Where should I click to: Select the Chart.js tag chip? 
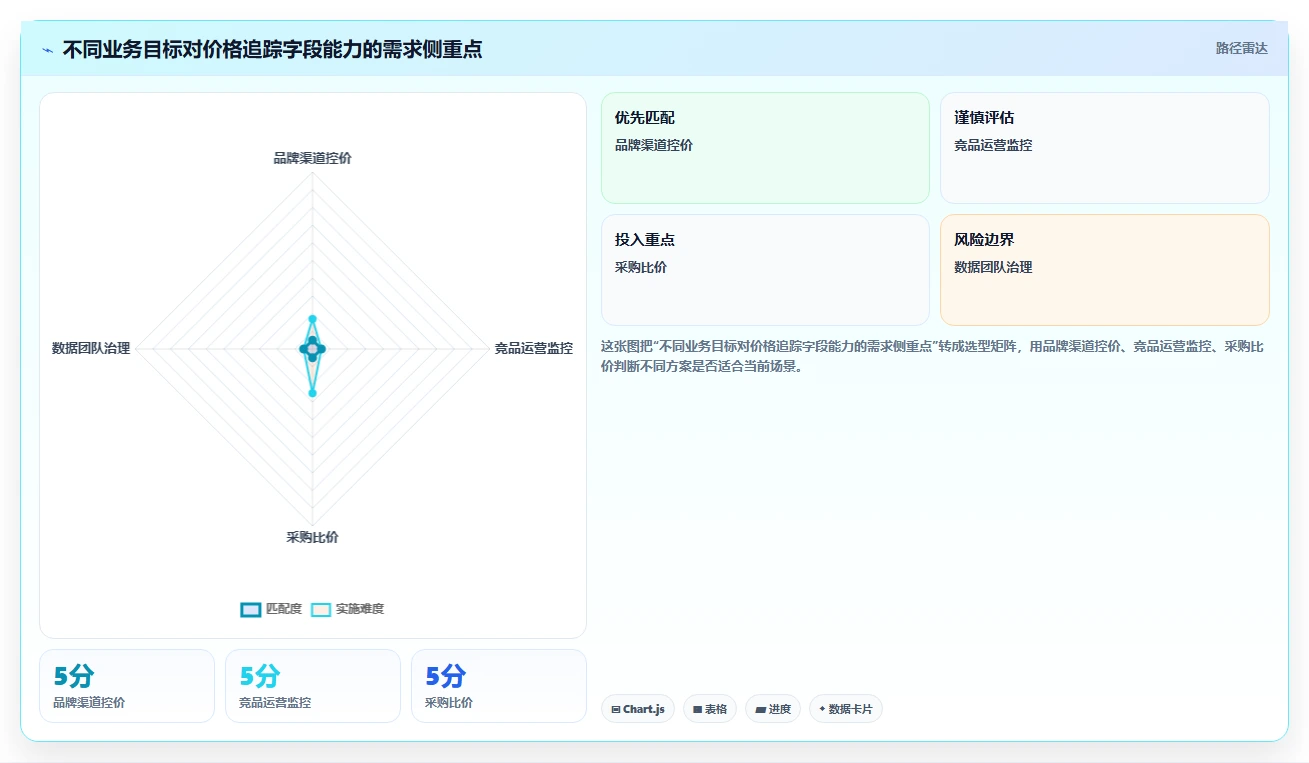(638, 709)
